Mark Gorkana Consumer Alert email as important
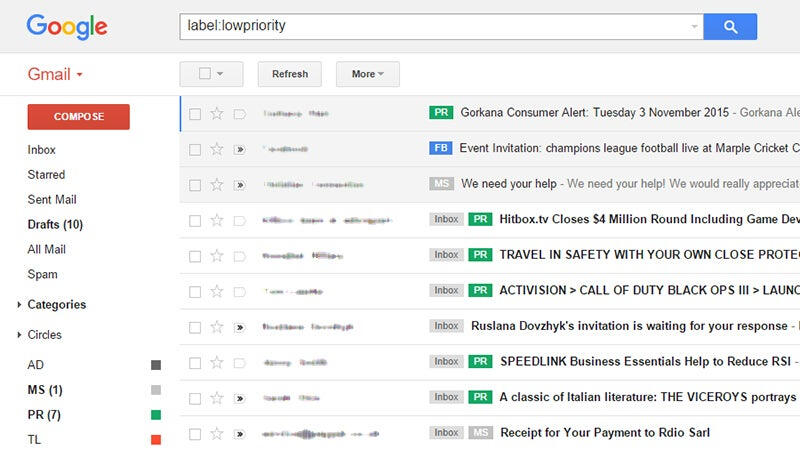Image resolution: width=800 pixels, height=450 pixels. point(240,114)
